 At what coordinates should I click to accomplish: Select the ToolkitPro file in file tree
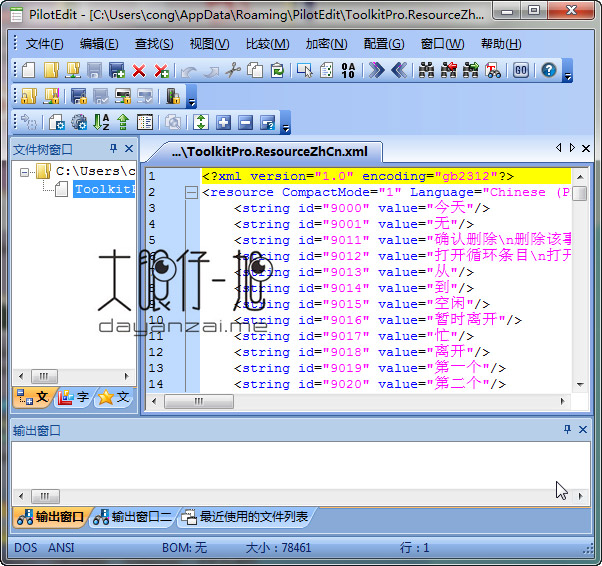[104, 189]
